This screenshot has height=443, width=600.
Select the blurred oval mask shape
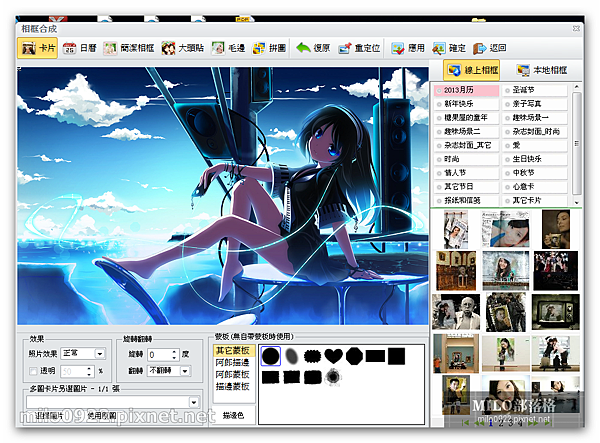[292, 356]
